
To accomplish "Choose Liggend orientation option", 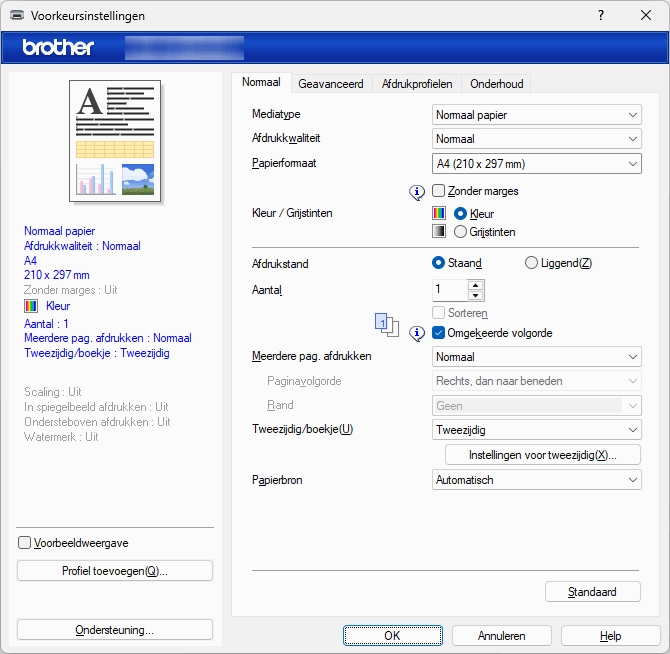I will (531, 263).
